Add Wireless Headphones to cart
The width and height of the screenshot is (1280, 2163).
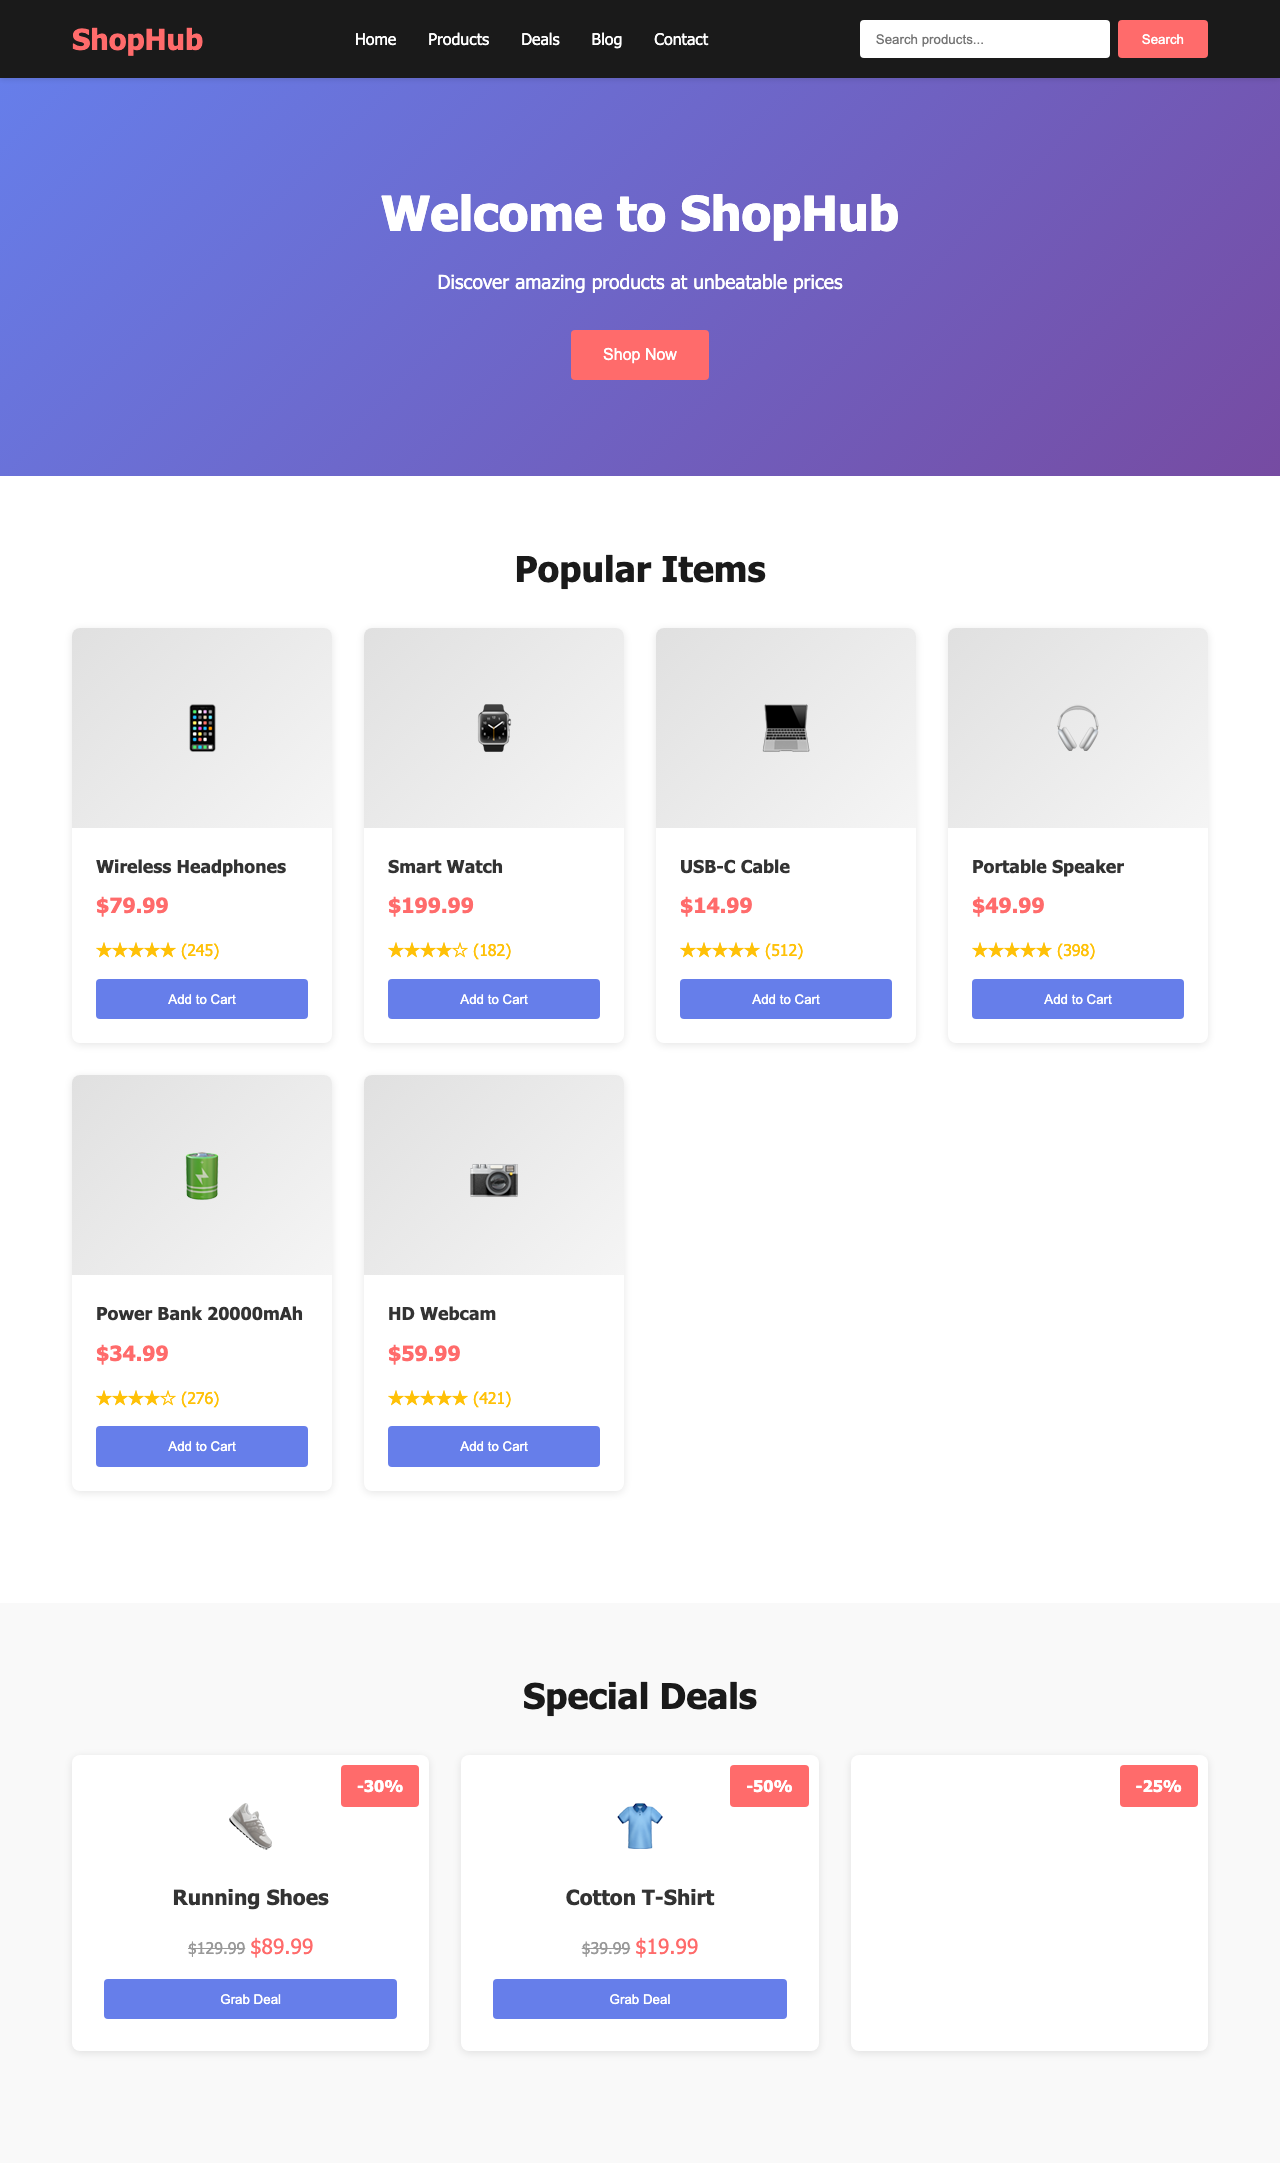pos(201,998)
